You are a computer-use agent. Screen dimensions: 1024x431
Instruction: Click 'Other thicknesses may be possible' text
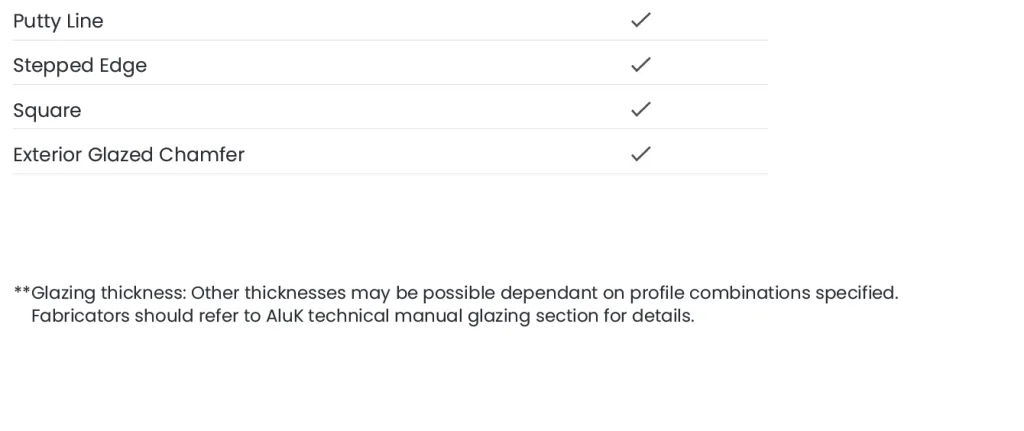point(343,294)
